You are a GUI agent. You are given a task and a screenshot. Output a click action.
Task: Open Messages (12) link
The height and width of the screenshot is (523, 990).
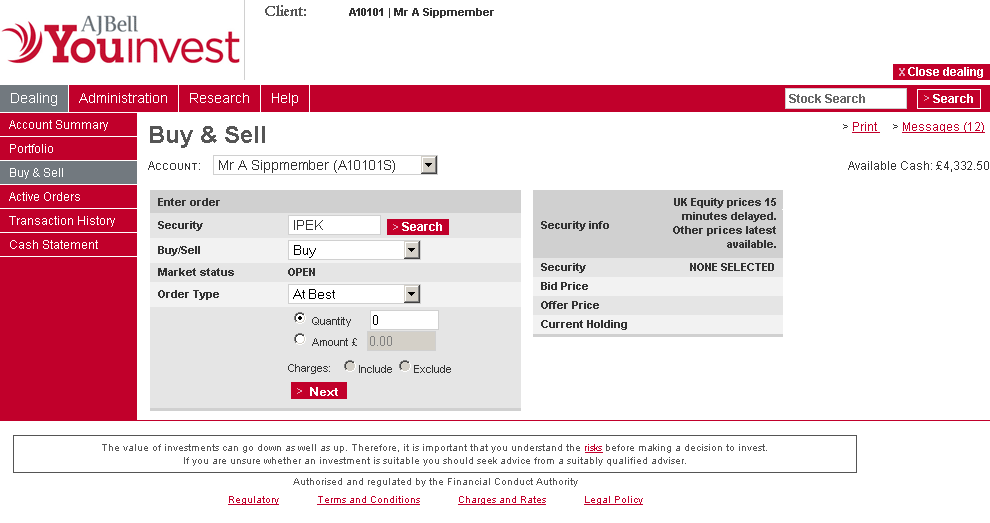(943, 127)
